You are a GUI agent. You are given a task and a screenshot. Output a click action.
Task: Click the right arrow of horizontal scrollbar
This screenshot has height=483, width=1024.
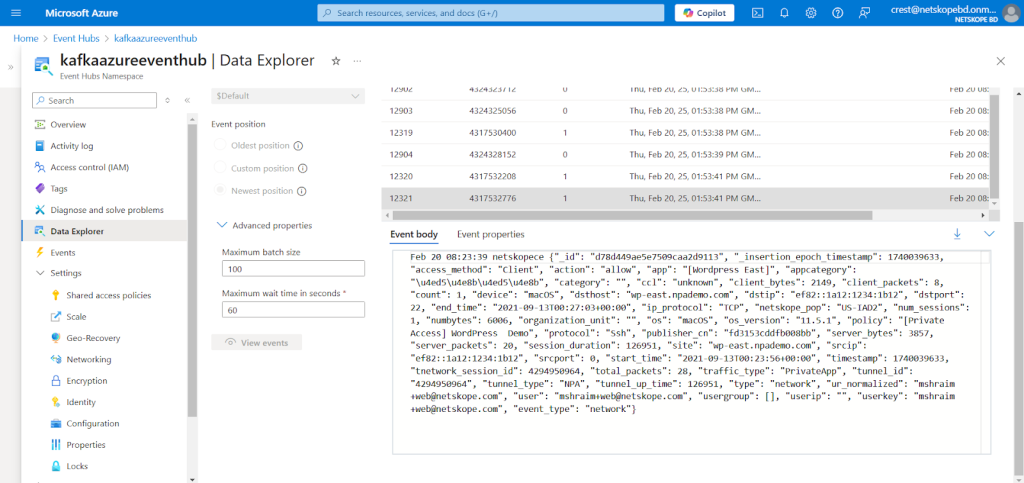tap(984, 215)
